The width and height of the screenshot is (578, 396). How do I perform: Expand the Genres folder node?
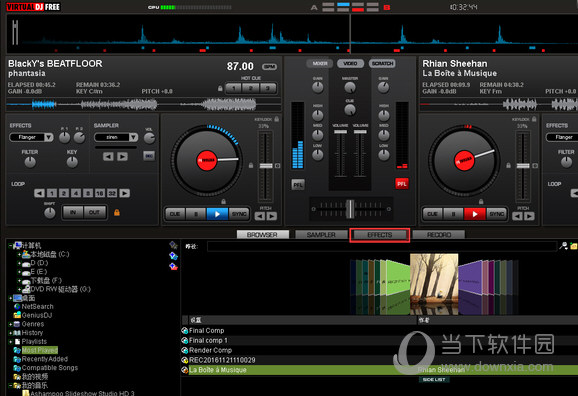[10, 324]
